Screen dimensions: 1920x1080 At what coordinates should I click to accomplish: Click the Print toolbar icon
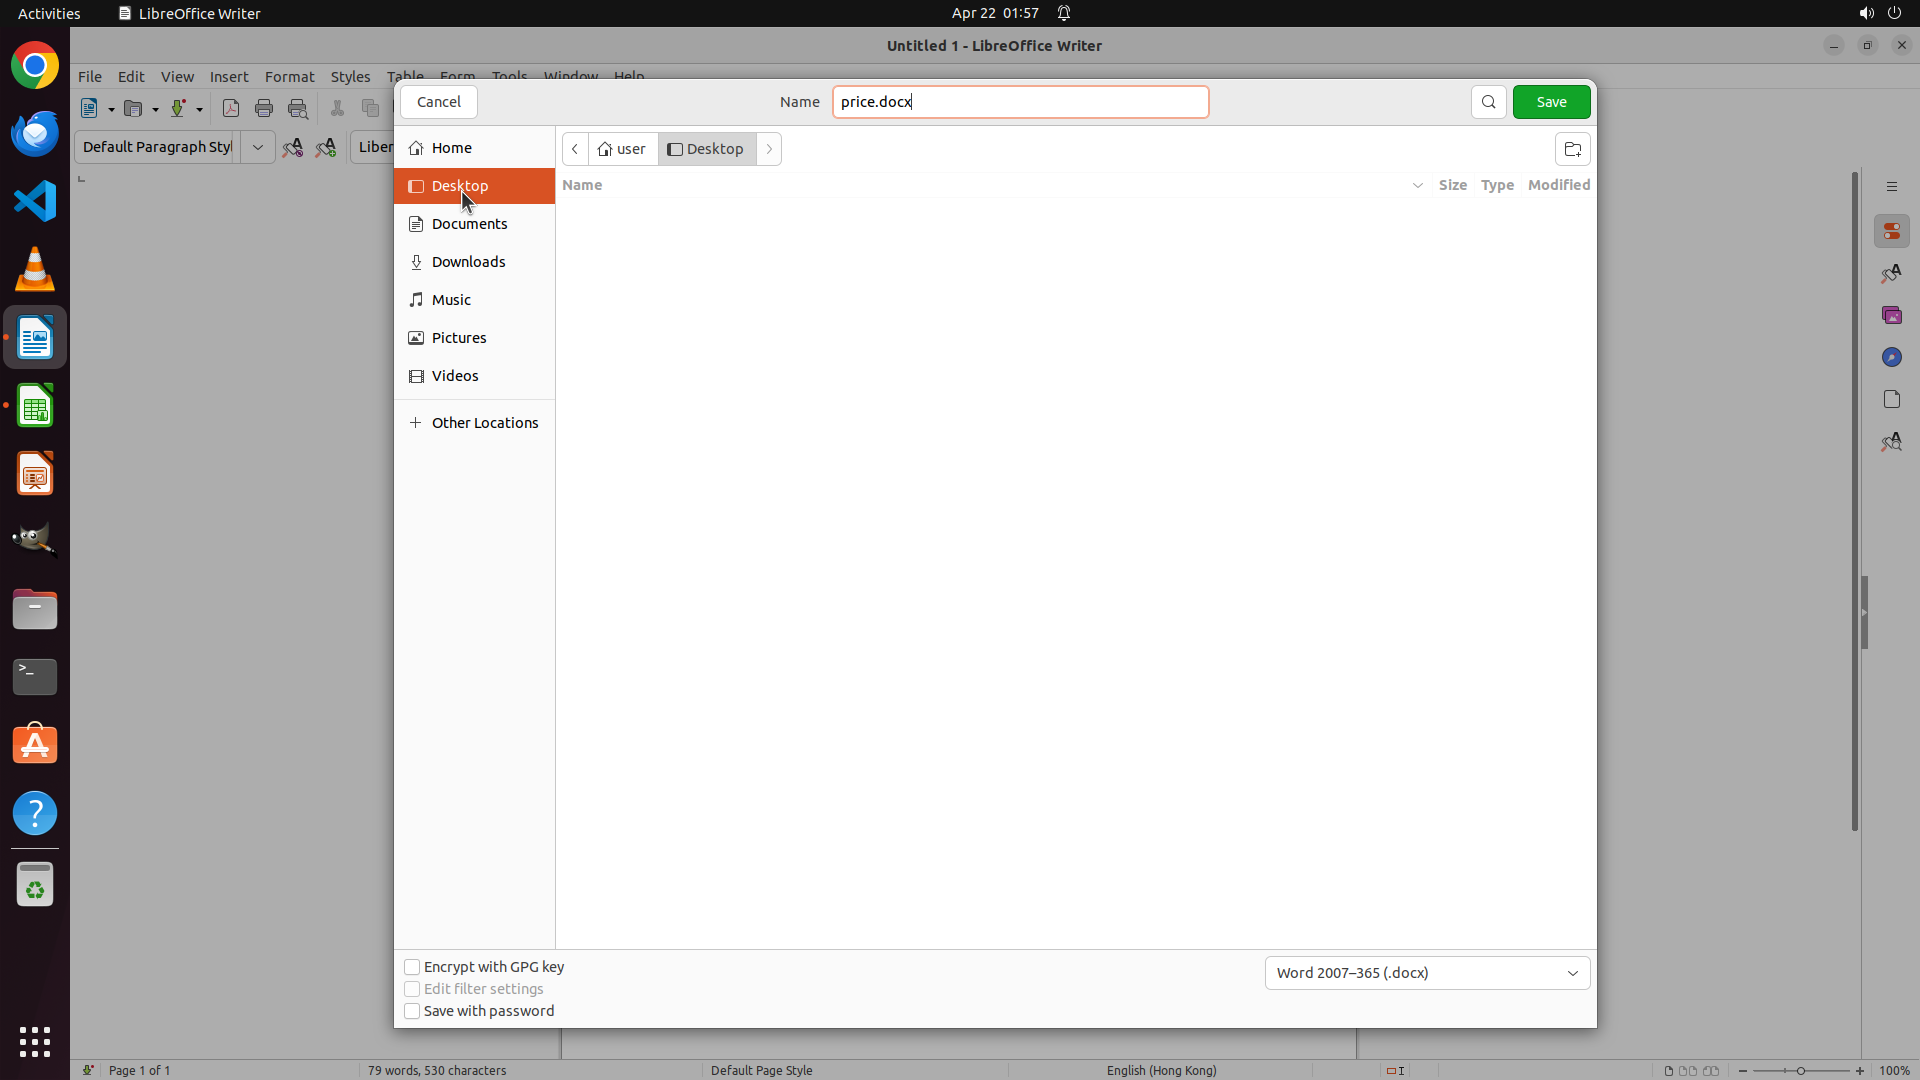(264, 109)
